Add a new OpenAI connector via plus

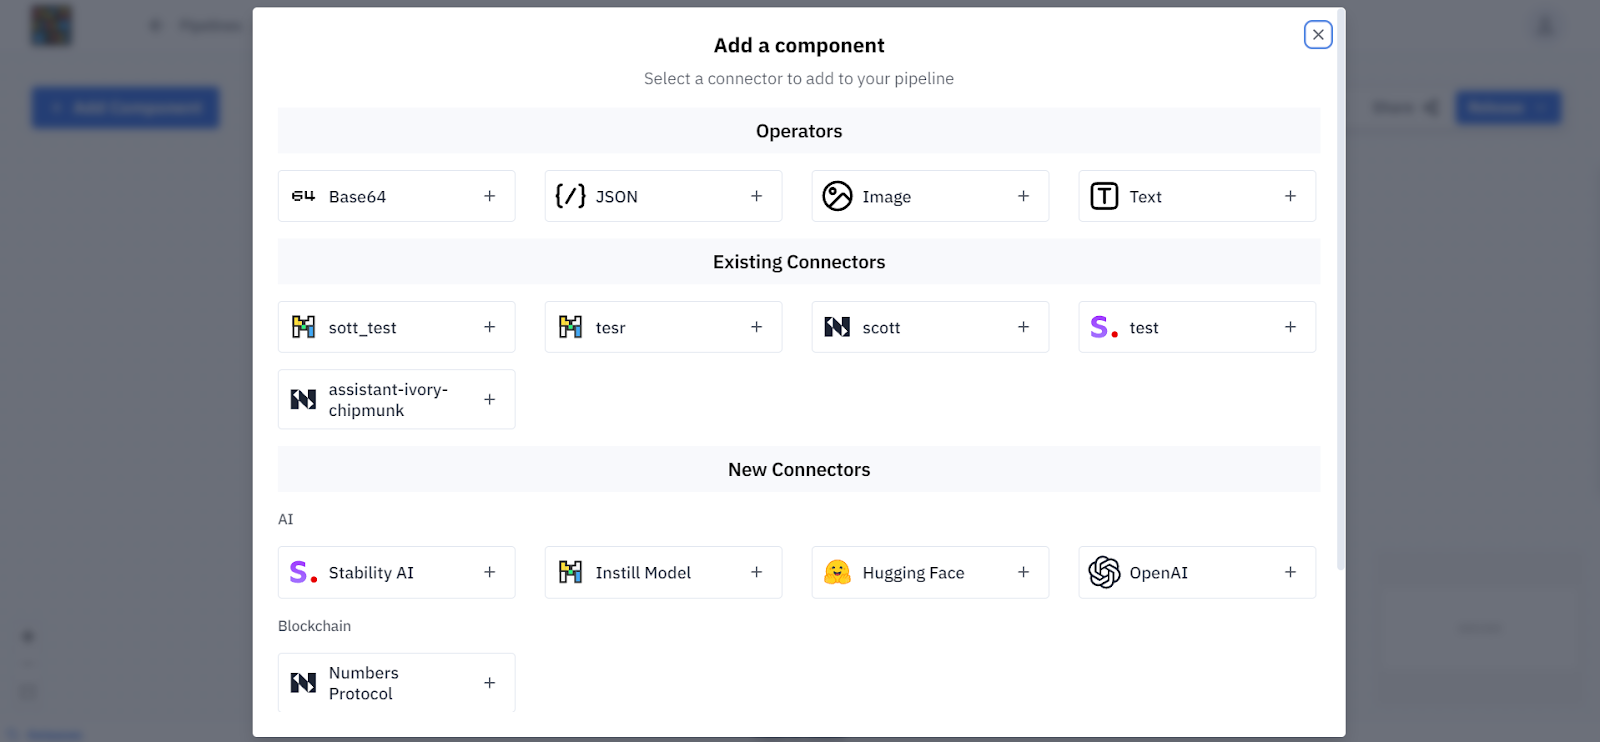pyautogui.click(x=1290, y=572)
